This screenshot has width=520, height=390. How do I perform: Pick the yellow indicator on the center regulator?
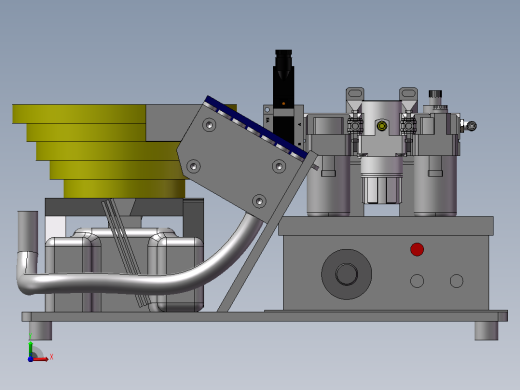(x=382, y=126)
